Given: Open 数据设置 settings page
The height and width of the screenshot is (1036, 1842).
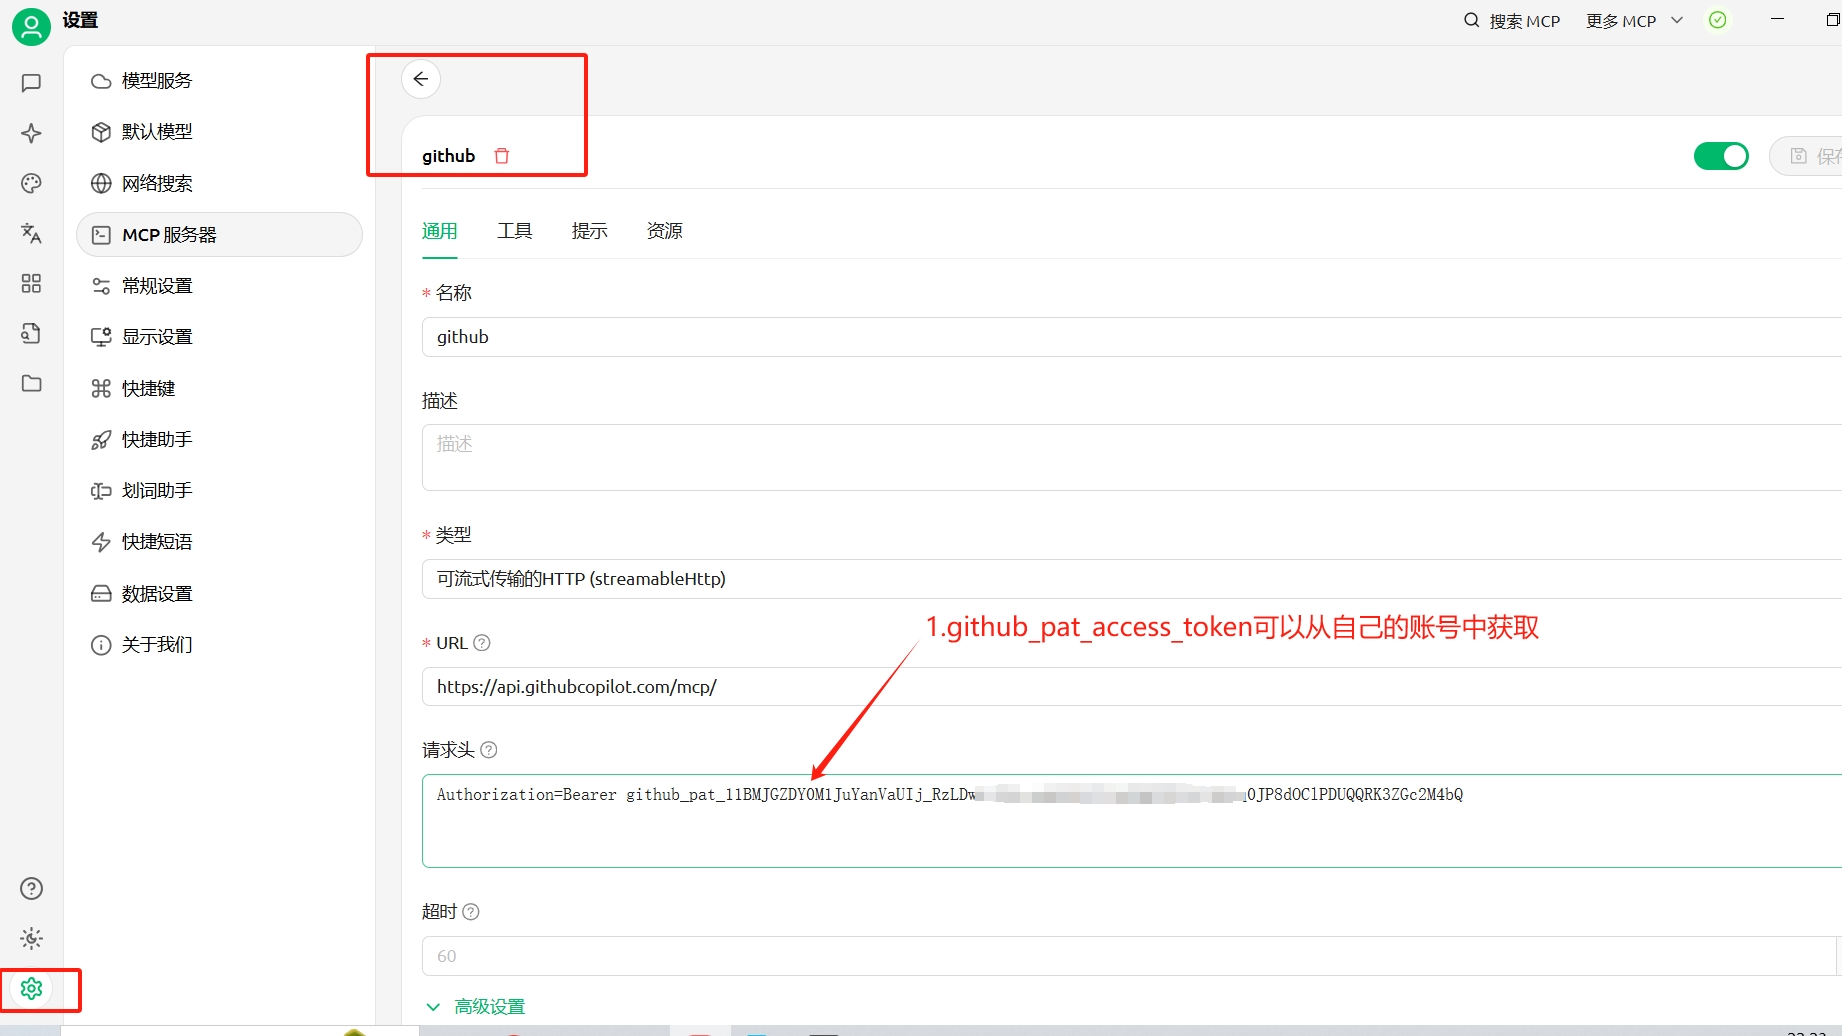Looking at the screenshot, I should 157,594.
